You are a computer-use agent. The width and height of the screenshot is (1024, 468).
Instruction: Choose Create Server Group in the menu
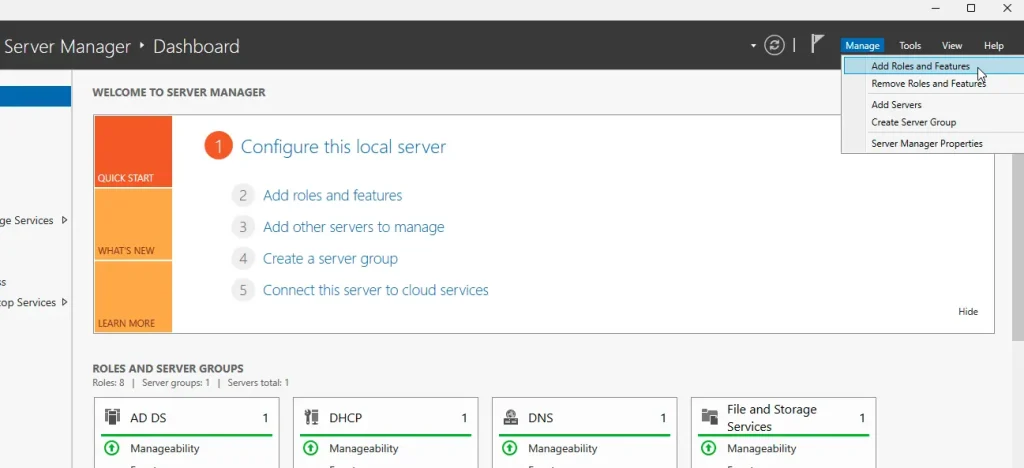tap(913, 122)
